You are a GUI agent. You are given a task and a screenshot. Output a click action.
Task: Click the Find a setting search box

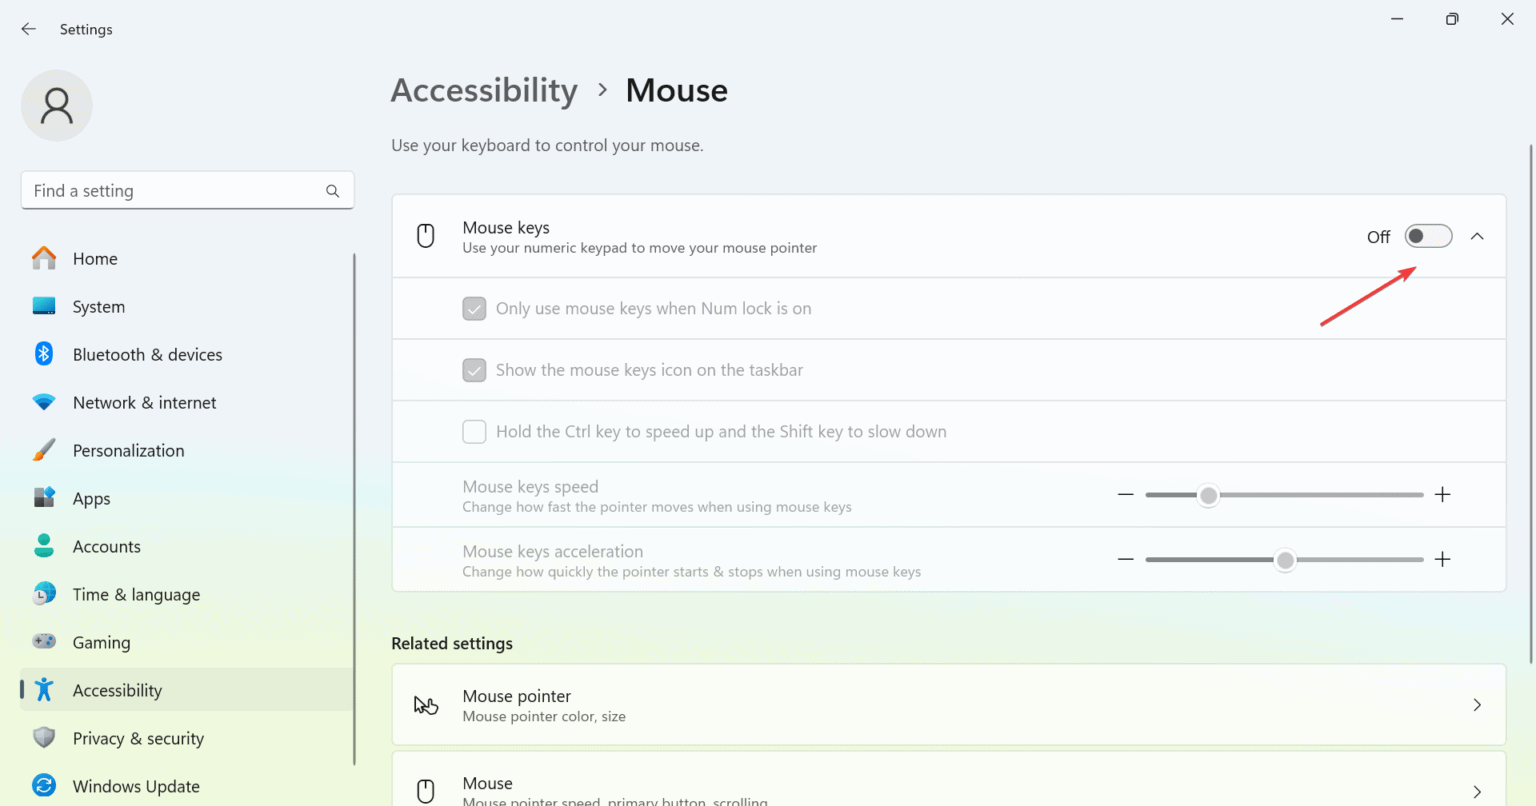pos(175,191)
